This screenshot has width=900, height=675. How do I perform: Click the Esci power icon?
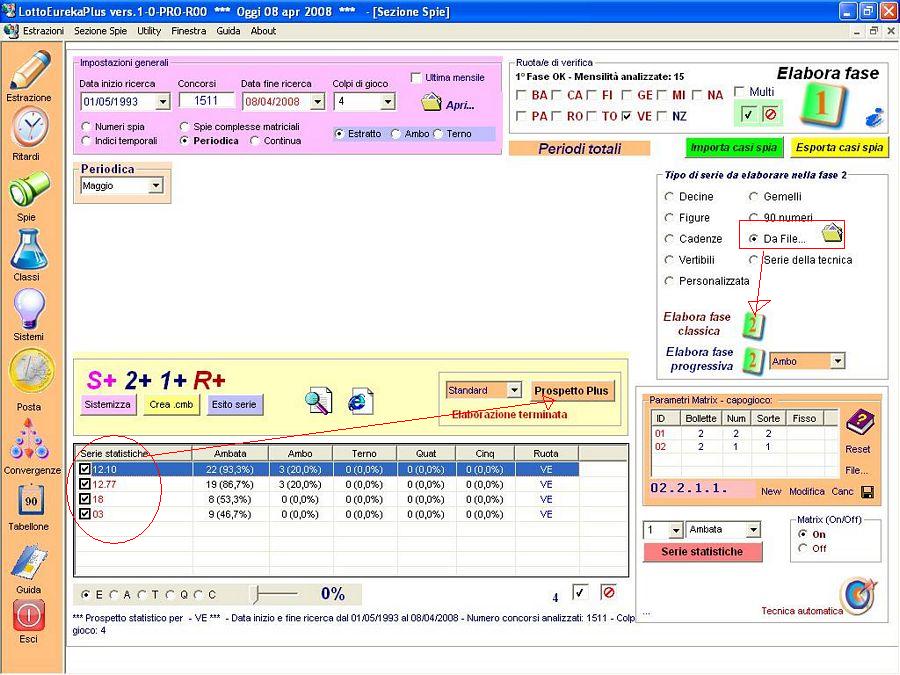[x=29, y=615]
